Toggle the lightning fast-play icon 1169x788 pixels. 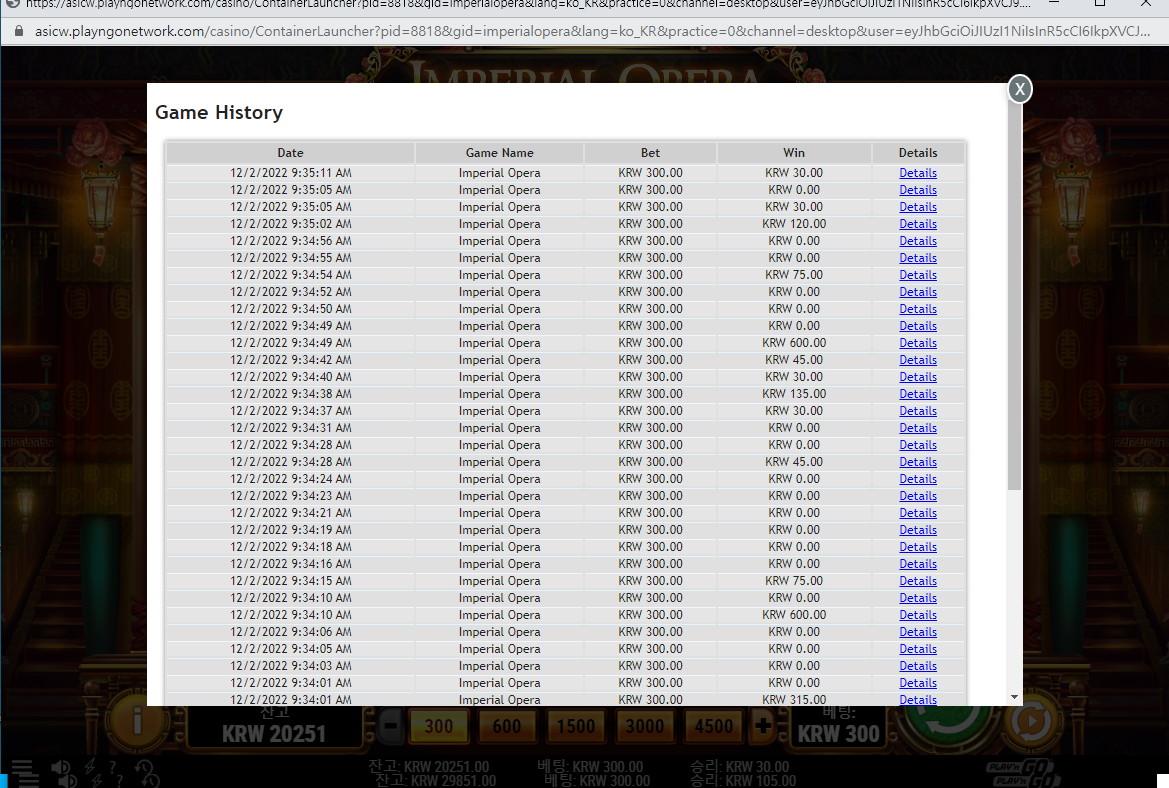click(x=90, y=766)
